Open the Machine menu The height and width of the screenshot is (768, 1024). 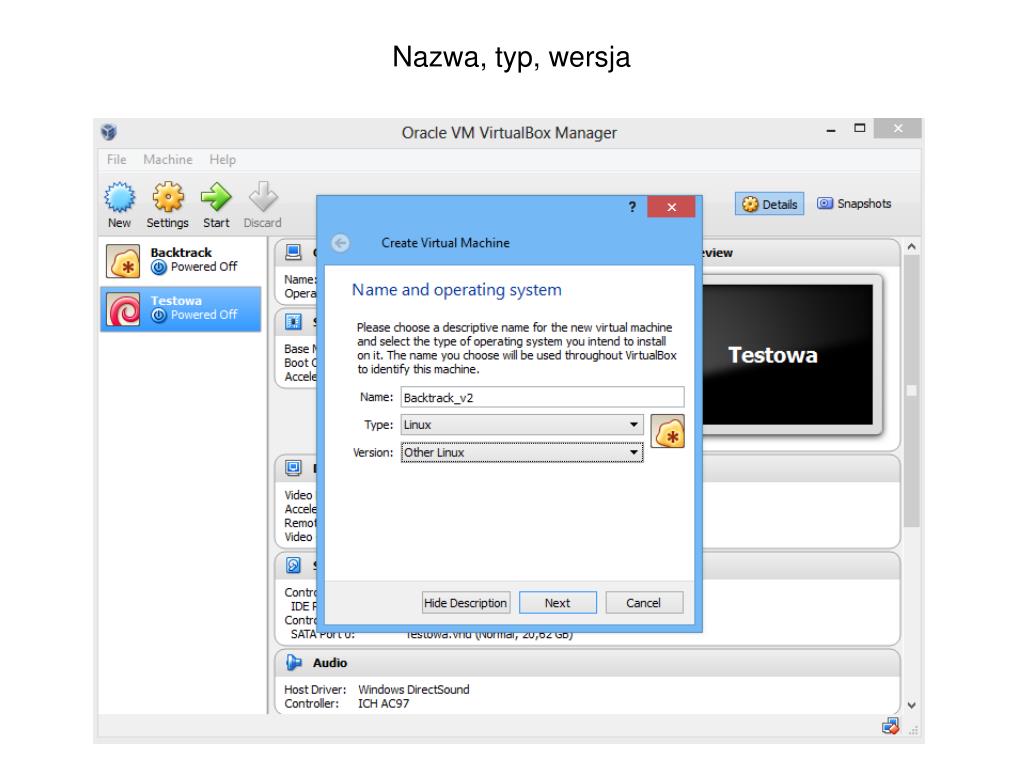click(168, 159)
